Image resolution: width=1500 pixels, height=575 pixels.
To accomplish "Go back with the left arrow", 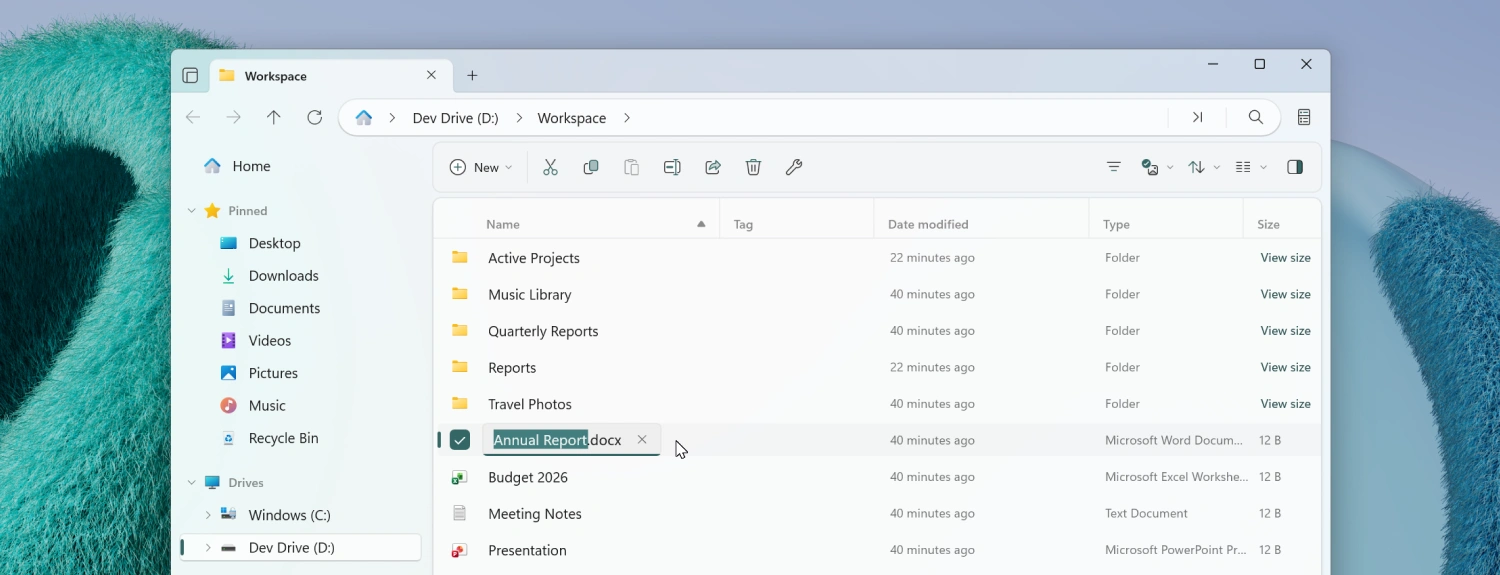I will click(x=193, y=118).
